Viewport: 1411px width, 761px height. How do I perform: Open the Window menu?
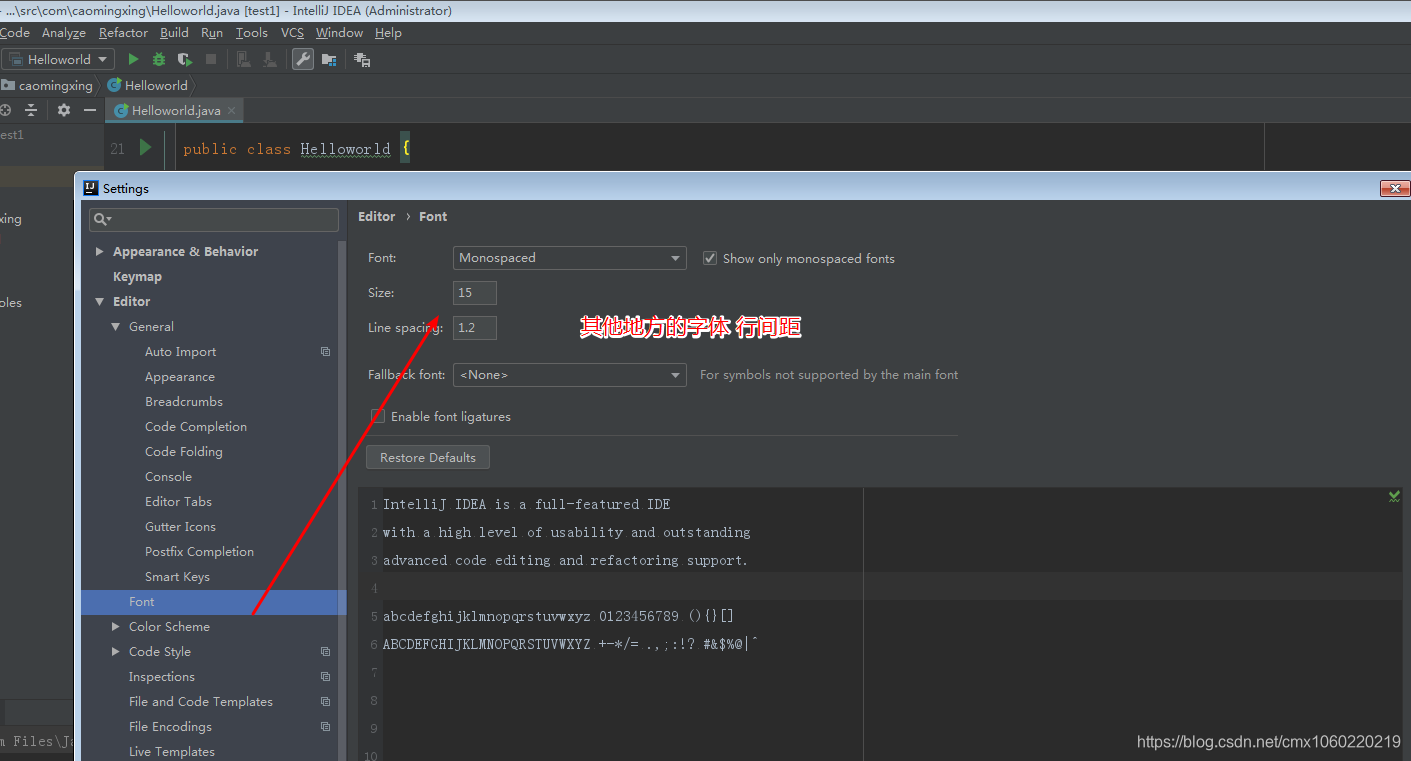339,33
